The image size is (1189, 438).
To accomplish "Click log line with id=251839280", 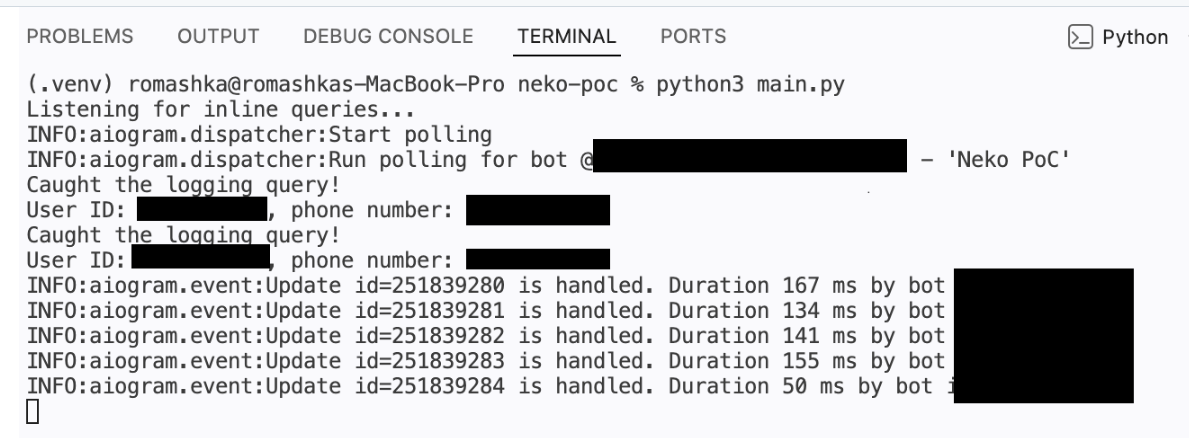I will coord(480,285).
